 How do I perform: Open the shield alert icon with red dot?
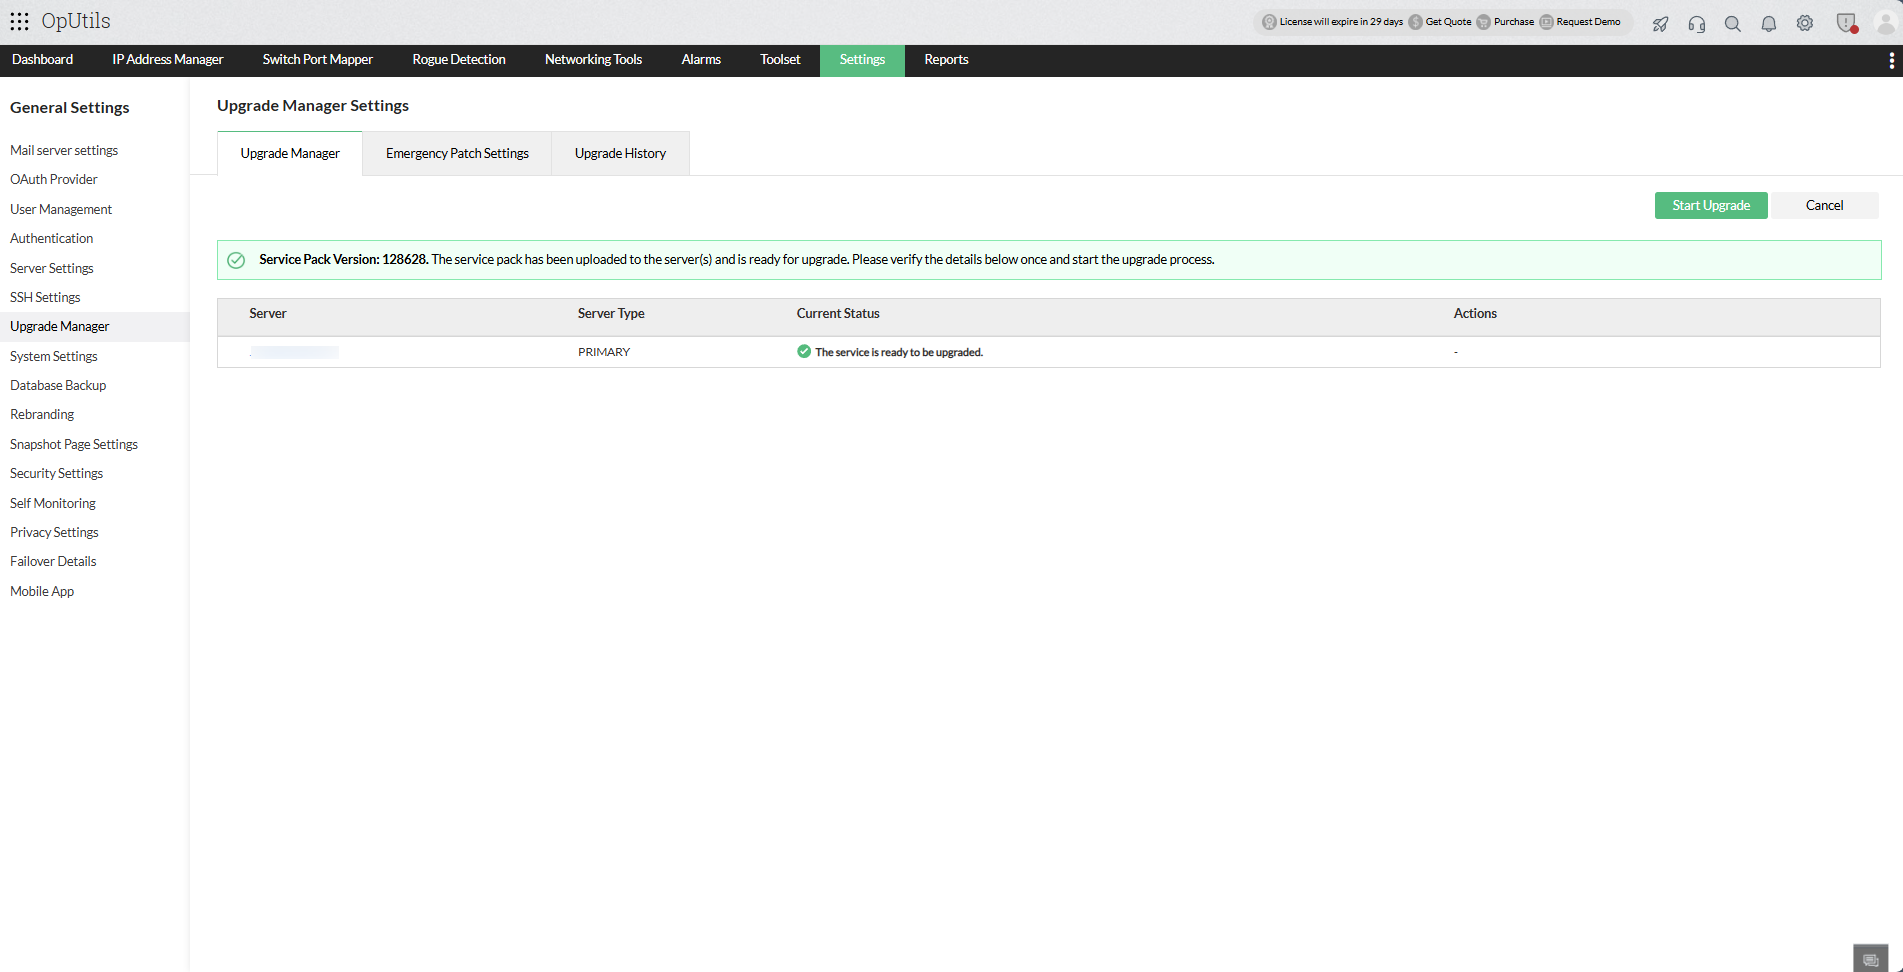coord(1847,23)
